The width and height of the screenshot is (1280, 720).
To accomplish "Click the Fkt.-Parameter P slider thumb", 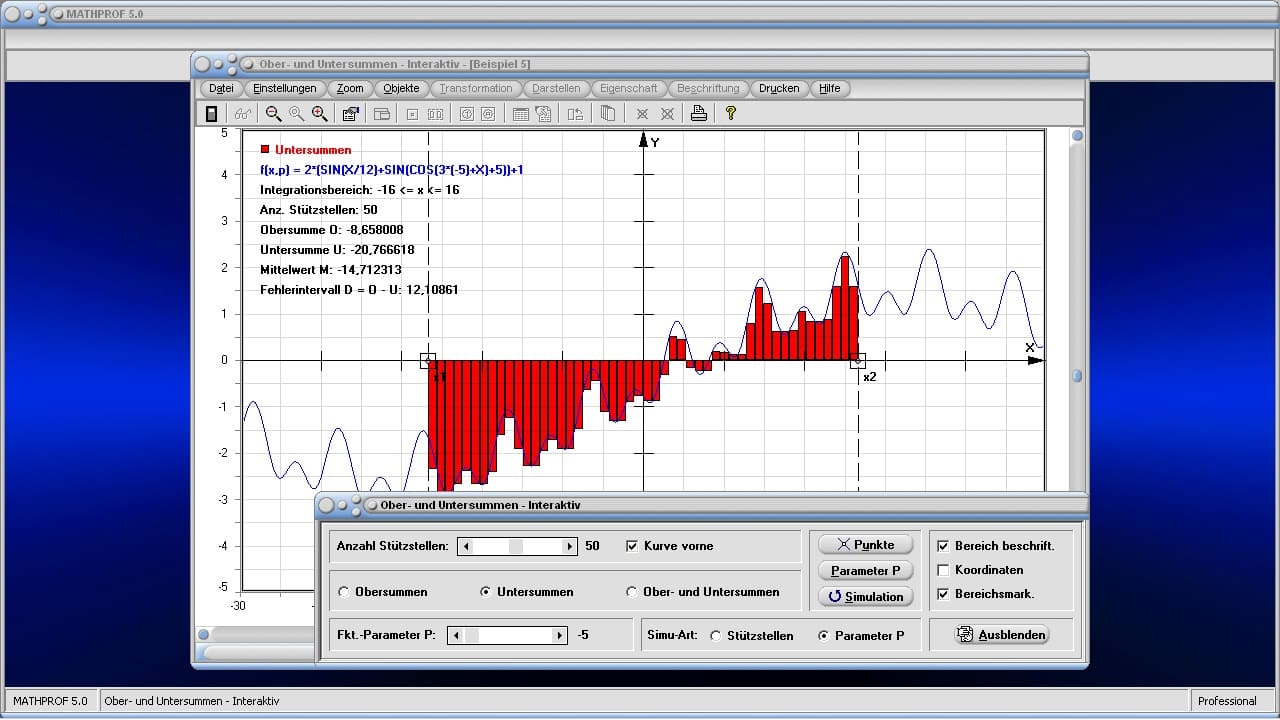I will (x=472, y=635).
